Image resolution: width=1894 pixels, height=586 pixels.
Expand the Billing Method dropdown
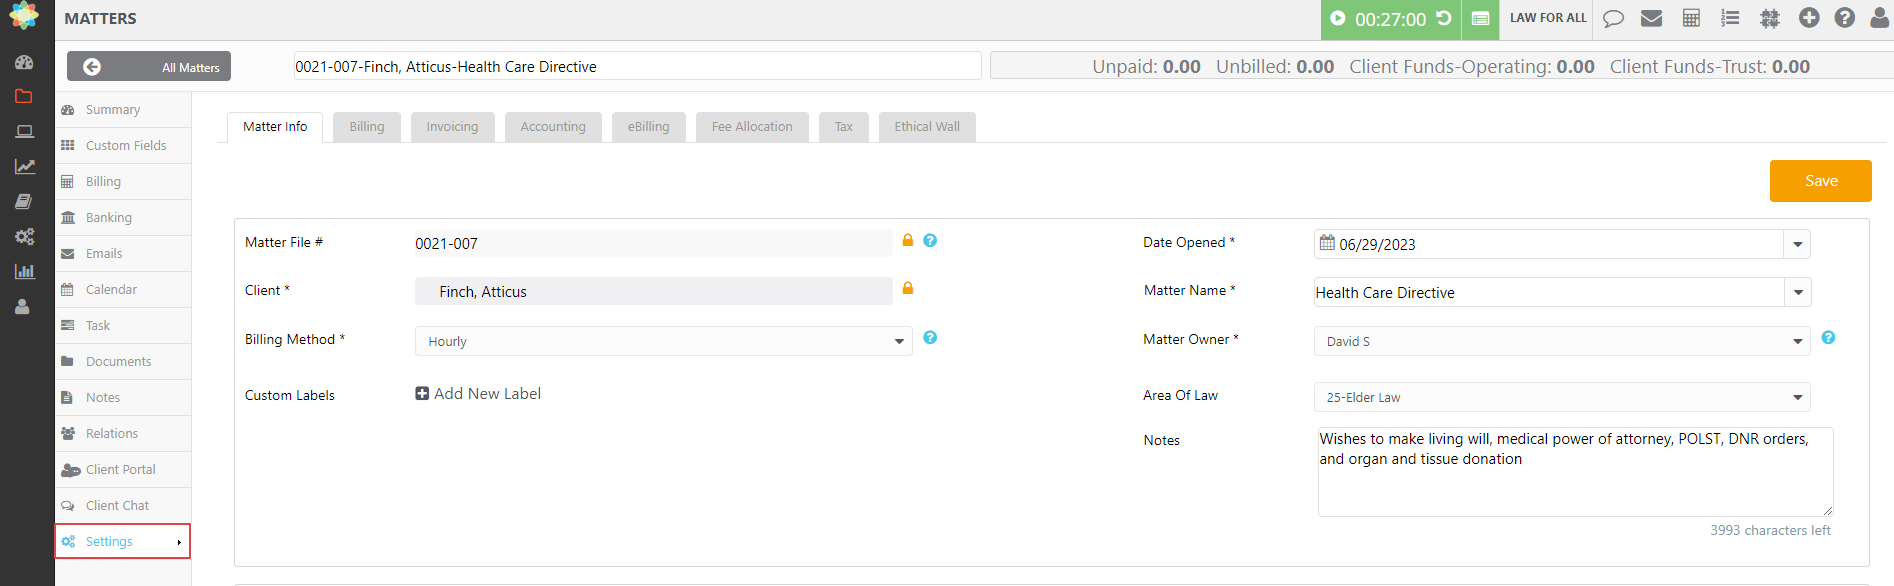[898, 342]
